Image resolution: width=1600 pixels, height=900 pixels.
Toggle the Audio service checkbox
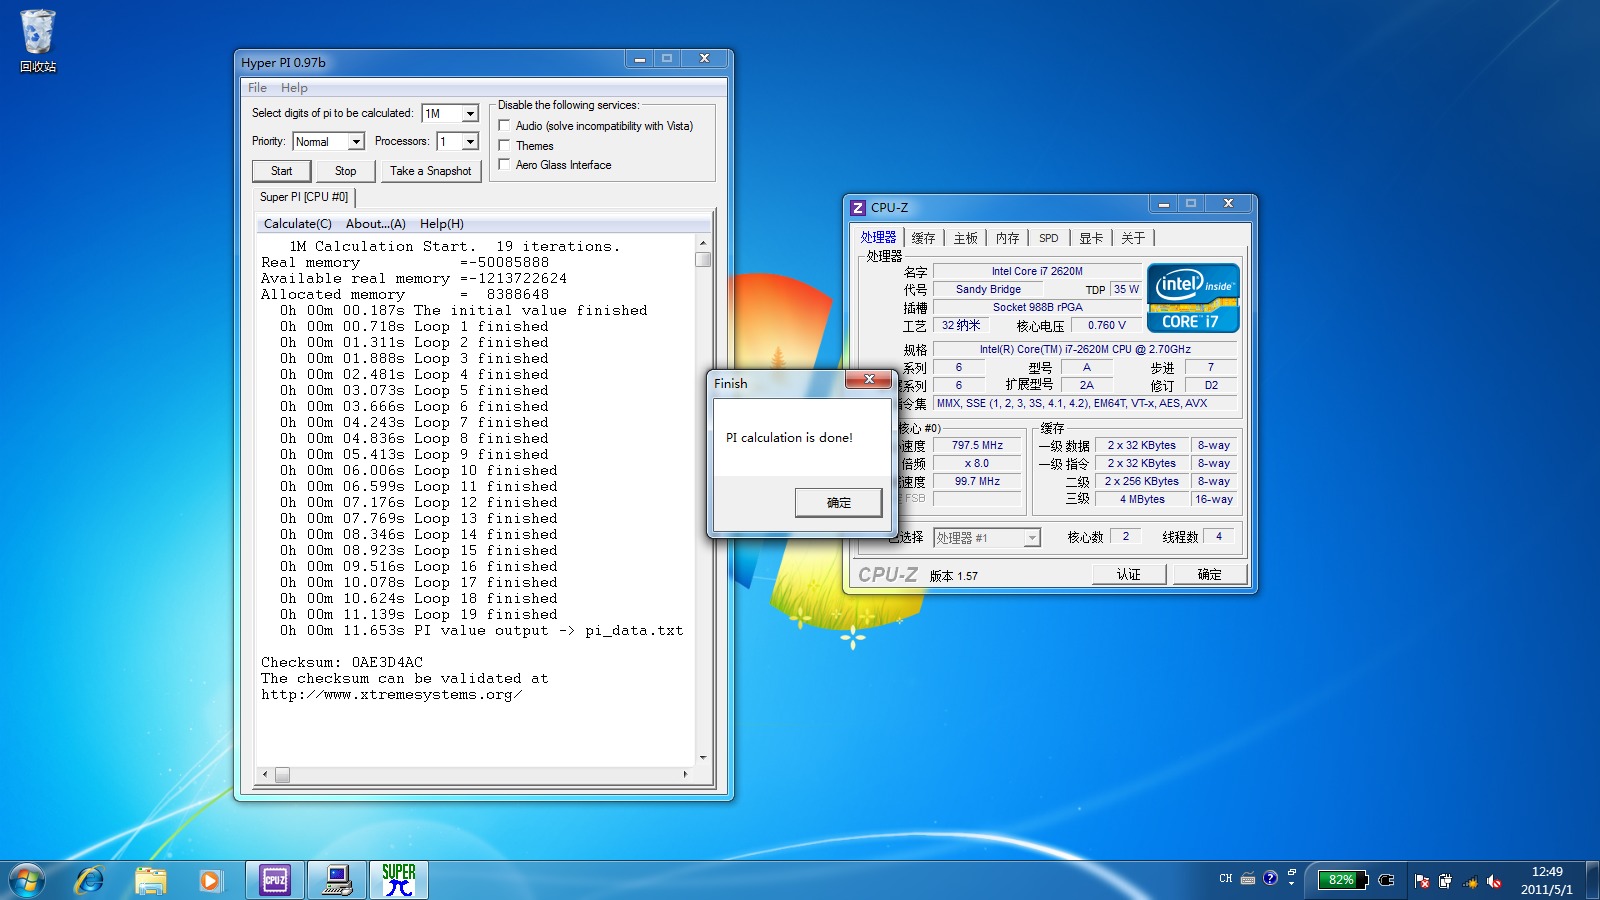tap(504, 125)
